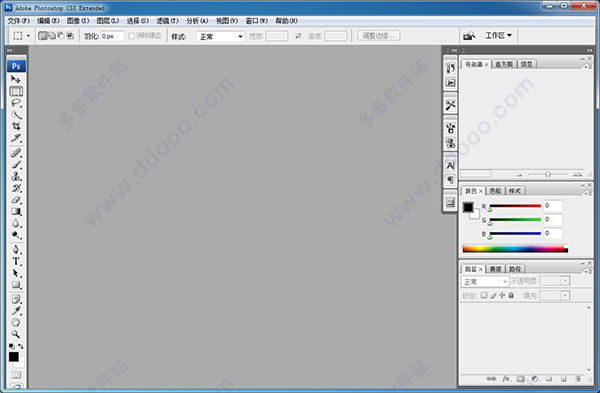Screen dimensions: 600x393
Task: Toggle lock position in Layers panel
Action: [x=502, y=295]
